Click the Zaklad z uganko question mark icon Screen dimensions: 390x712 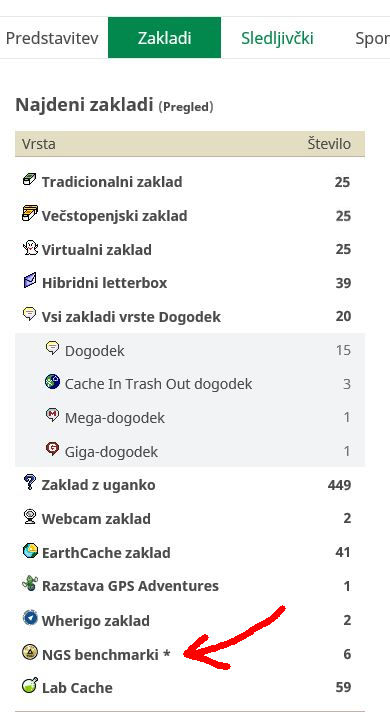[30, 483]
